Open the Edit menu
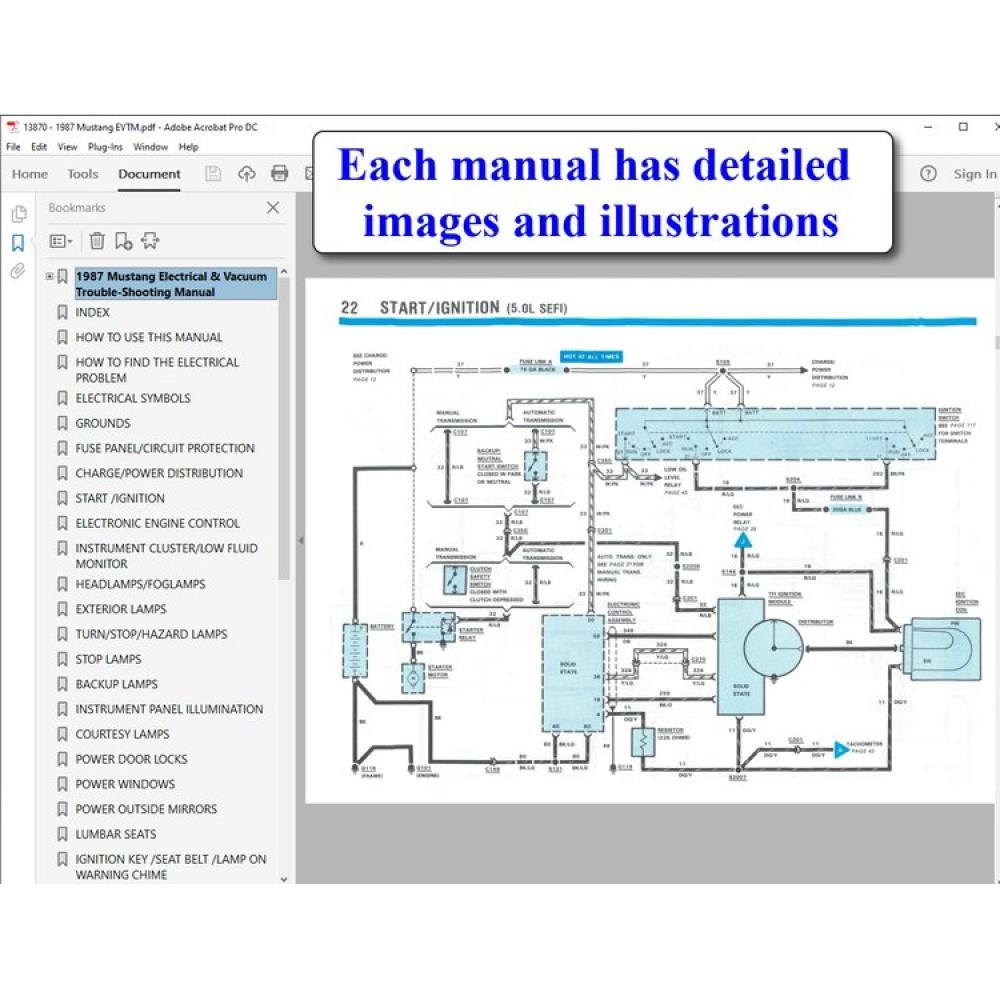 39,147
